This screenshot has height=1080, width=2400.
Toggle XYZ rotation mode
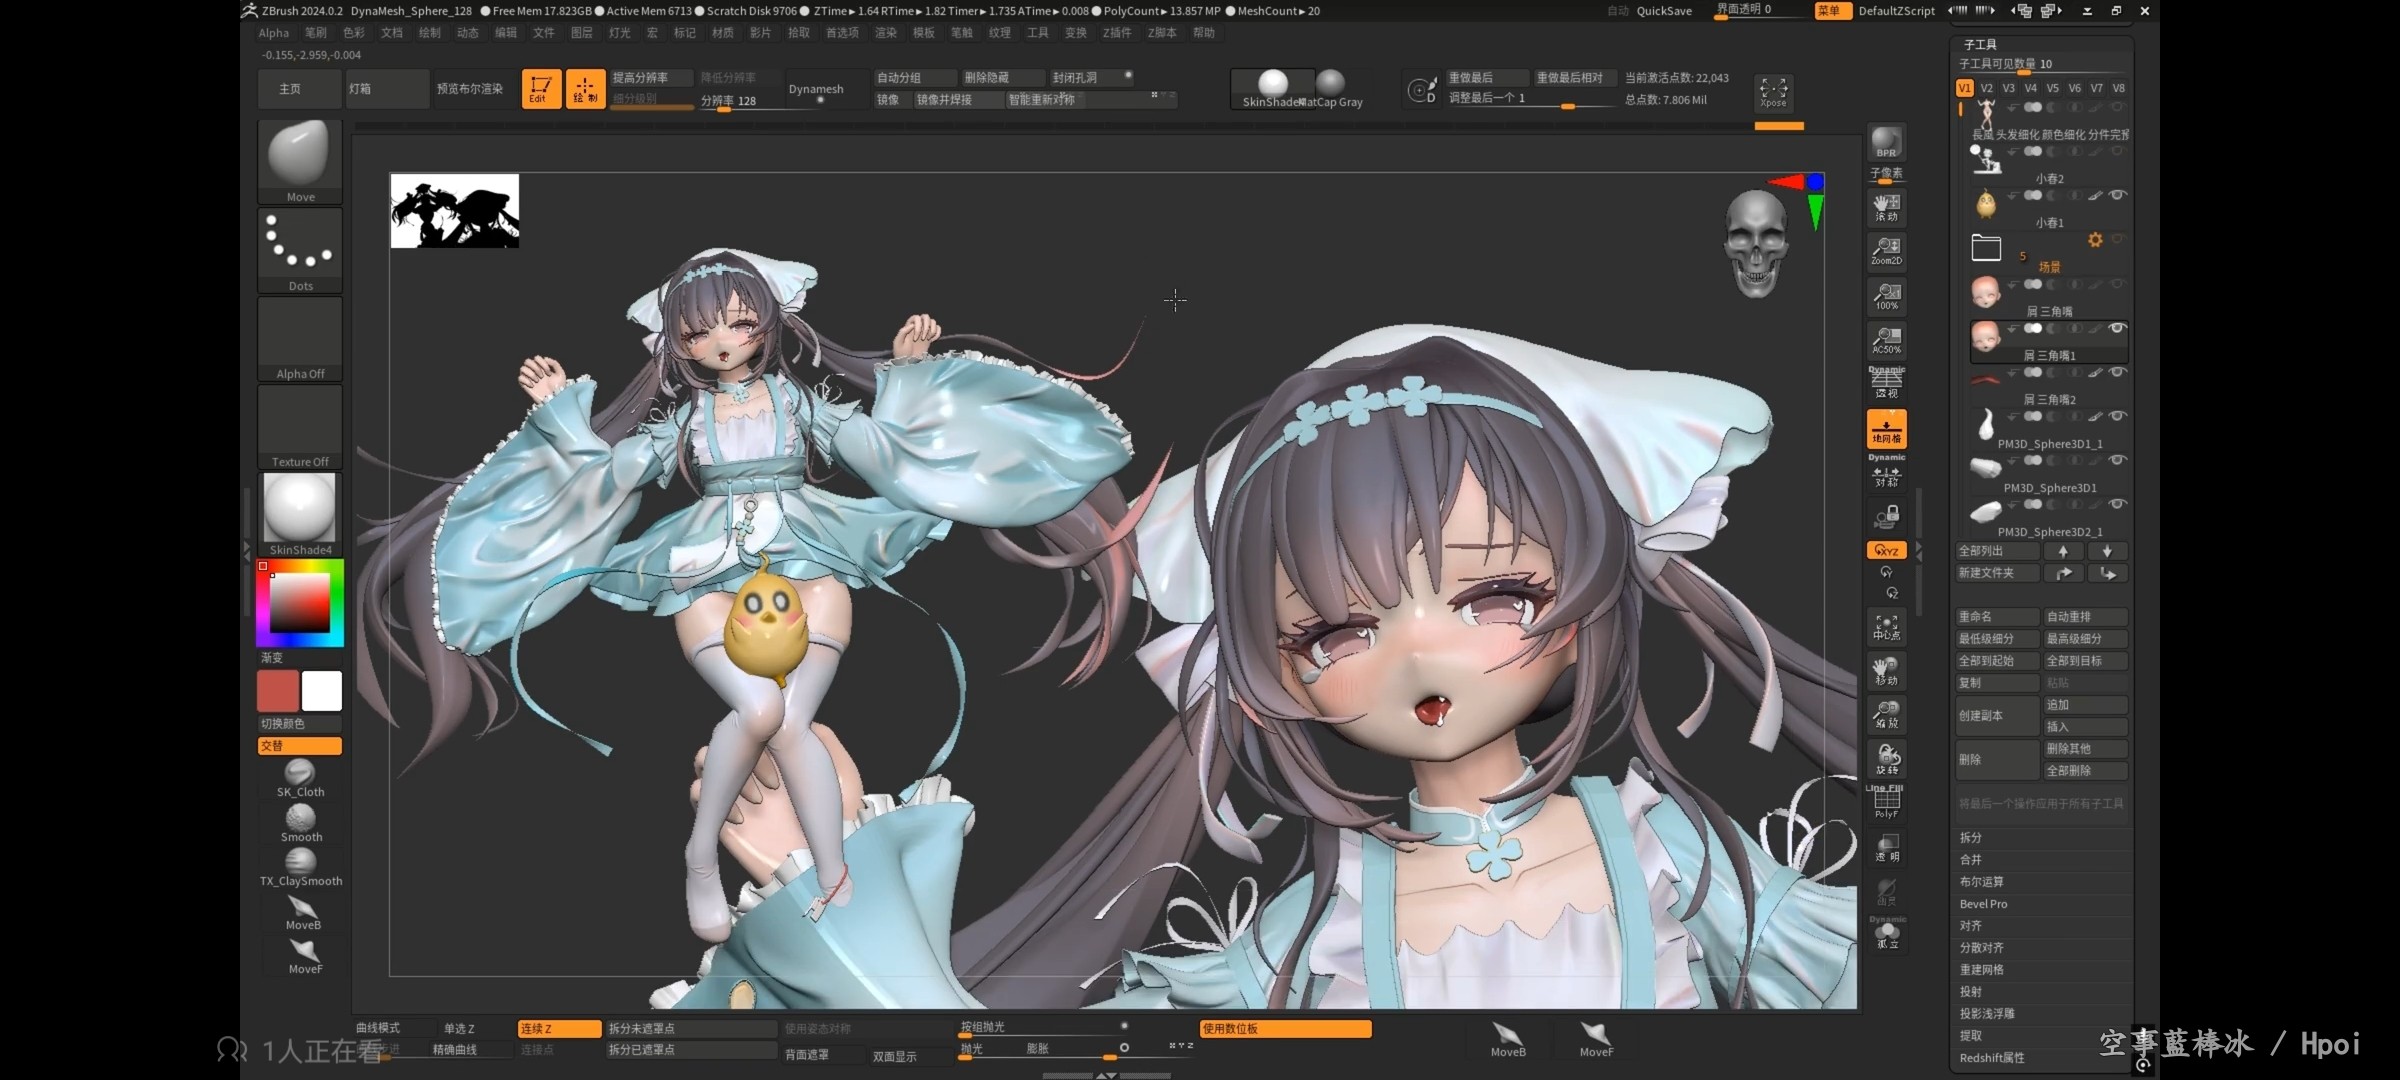[x=1887, y=550]
